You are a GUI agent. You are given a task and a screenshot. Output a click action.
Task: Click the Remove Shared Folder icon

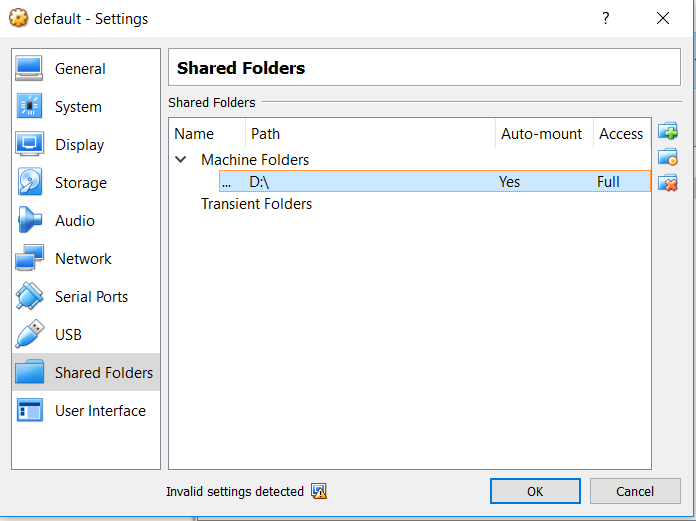point(668,182)
